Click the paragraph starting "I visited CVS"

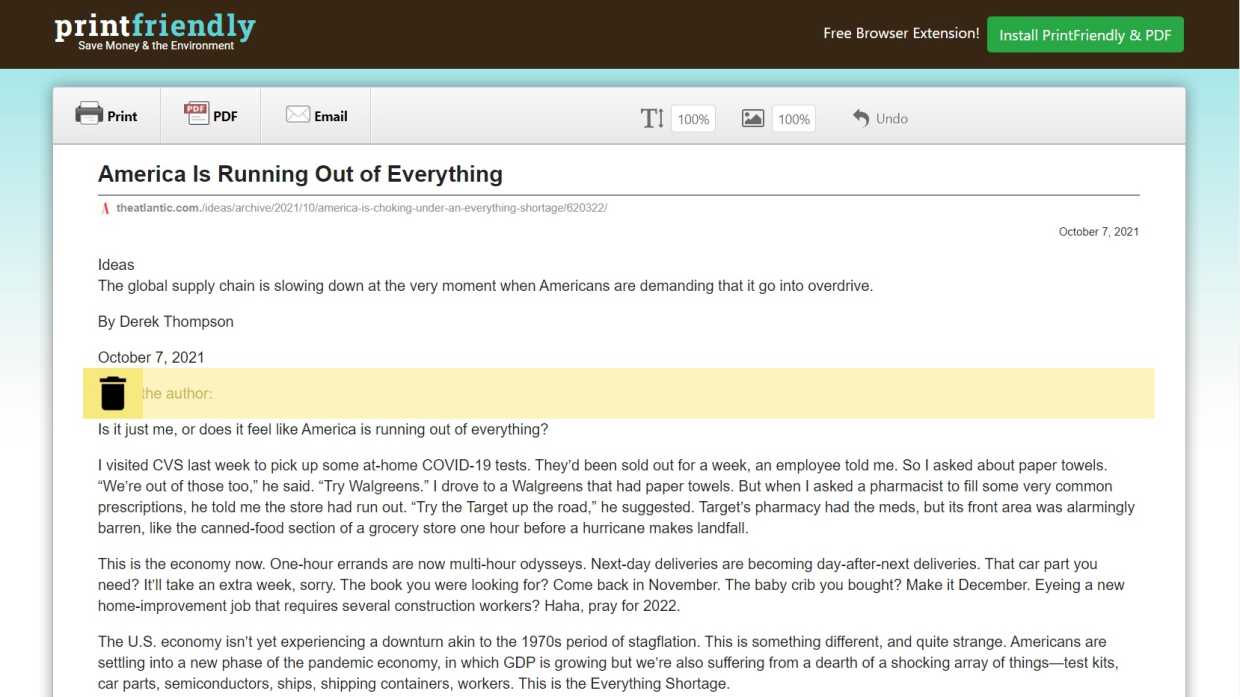coord(617,497)
